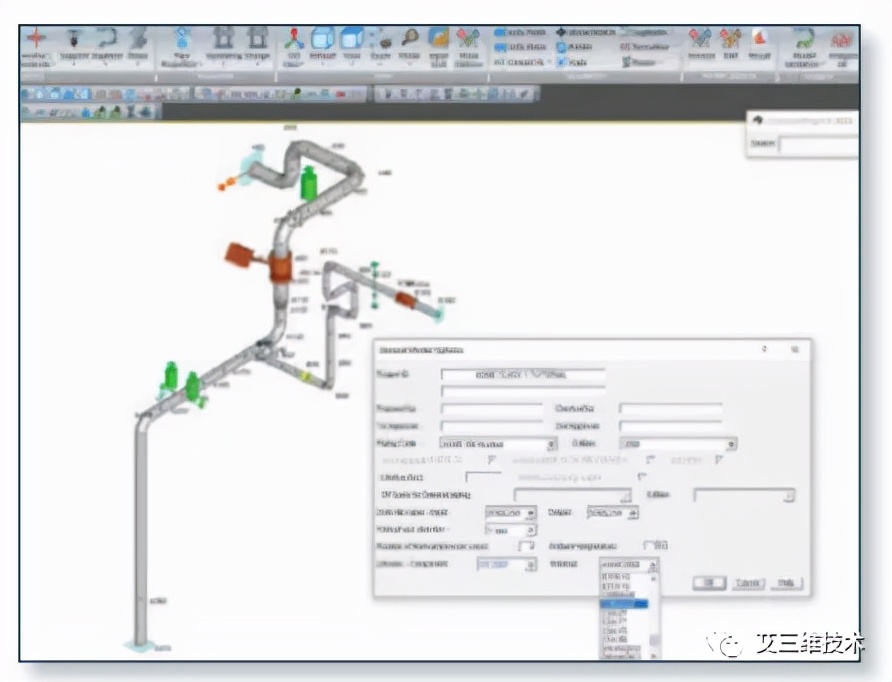Select the shaded blue cube view icon
The height and width of the screenshot is (682, 892).
pos(352,39)
